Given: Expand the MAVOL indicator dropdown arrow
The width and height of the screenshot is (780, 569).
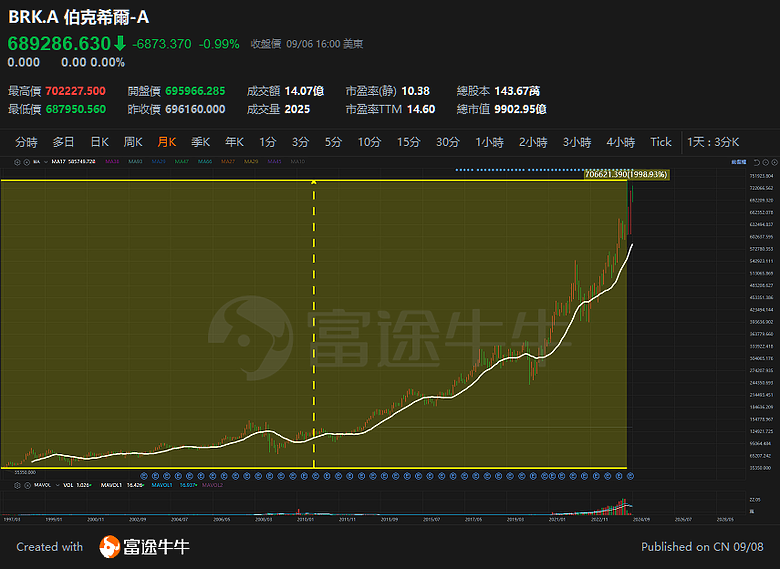Looking at the screenshot, I should click(x=58, y=485).
